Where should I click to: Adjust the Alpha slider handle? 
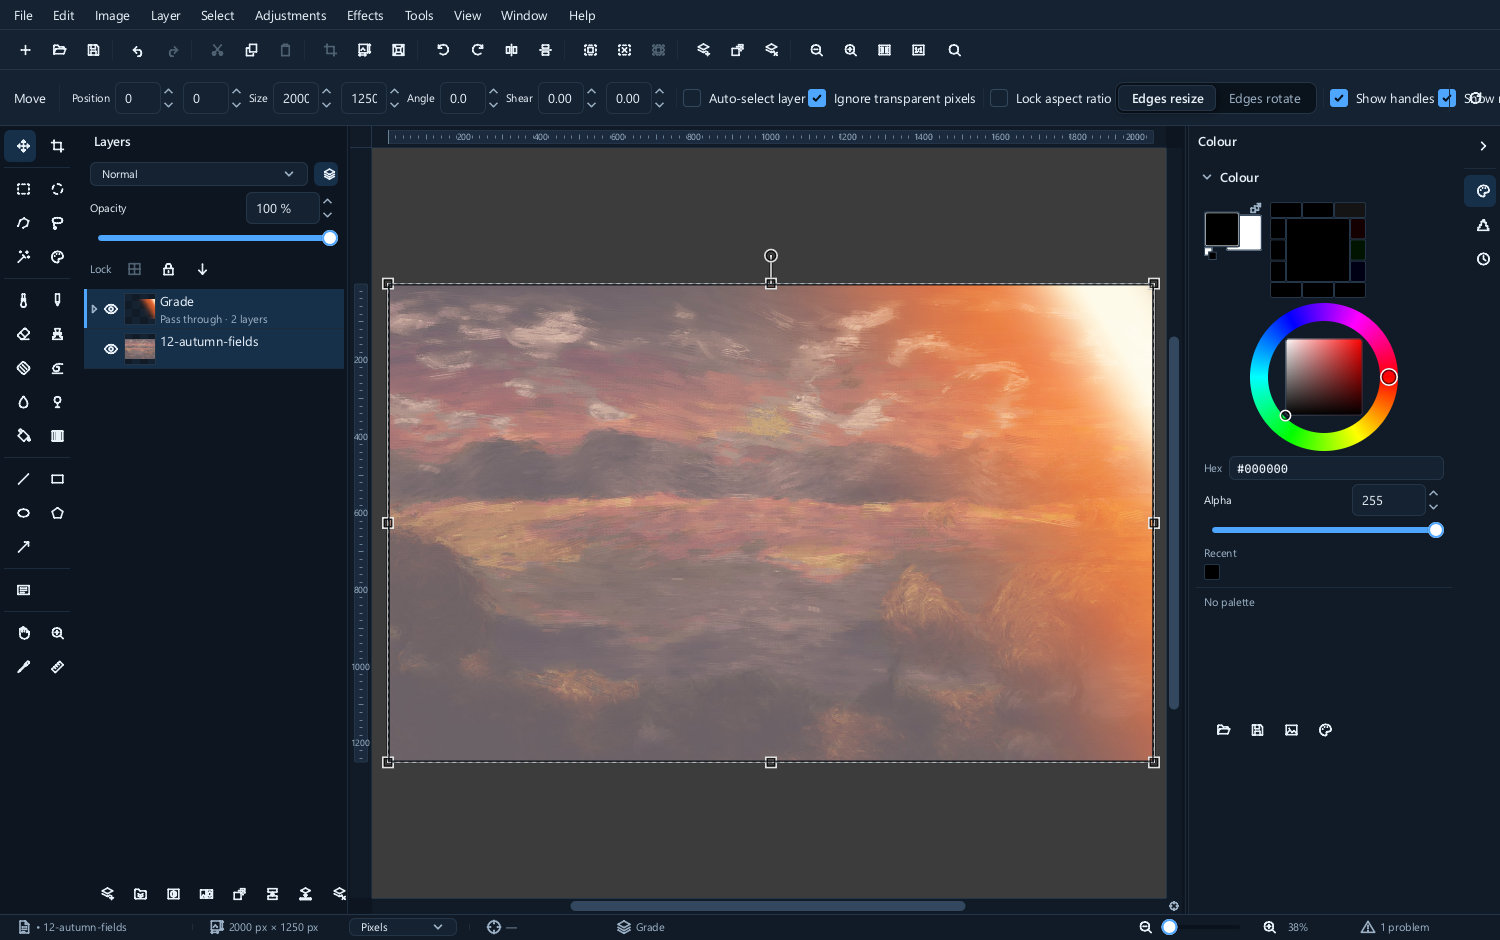(x=1436, y=530)
